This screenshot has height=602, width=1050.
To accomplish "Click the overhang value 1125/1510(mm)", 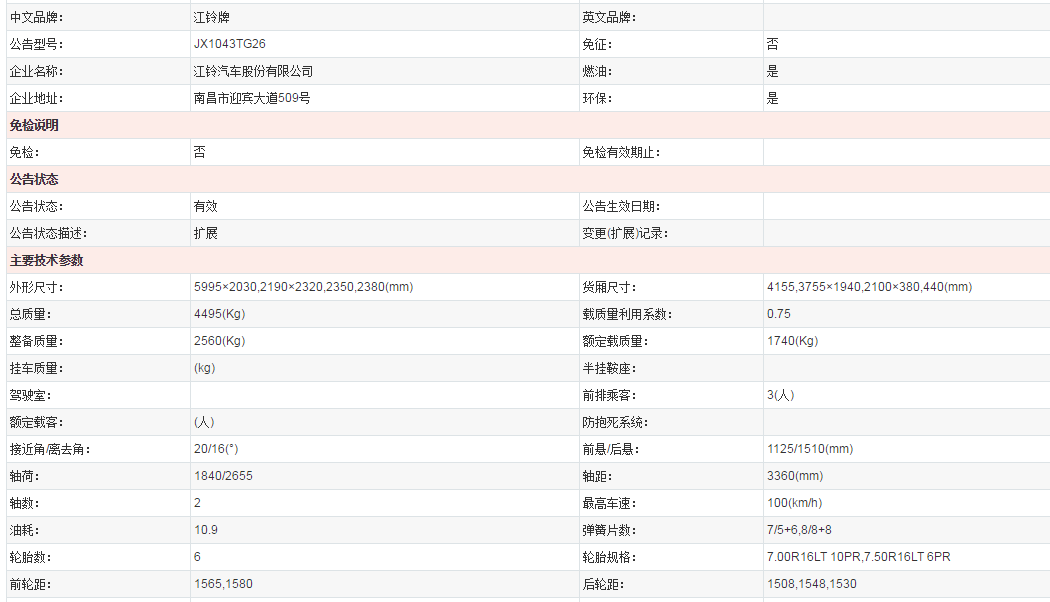I will 810,449.
